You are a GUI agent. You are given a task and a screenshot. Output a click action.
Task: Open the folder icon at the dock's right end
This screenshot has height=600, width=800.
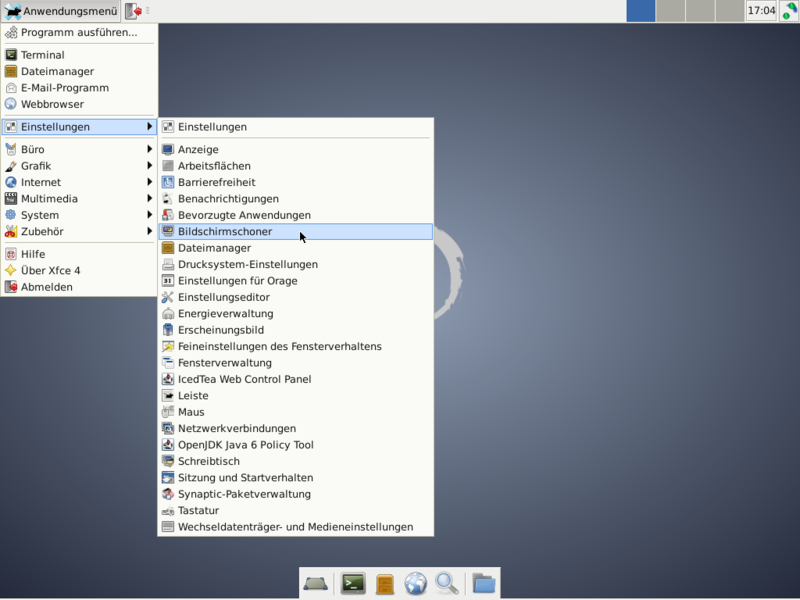pos(484,583)
